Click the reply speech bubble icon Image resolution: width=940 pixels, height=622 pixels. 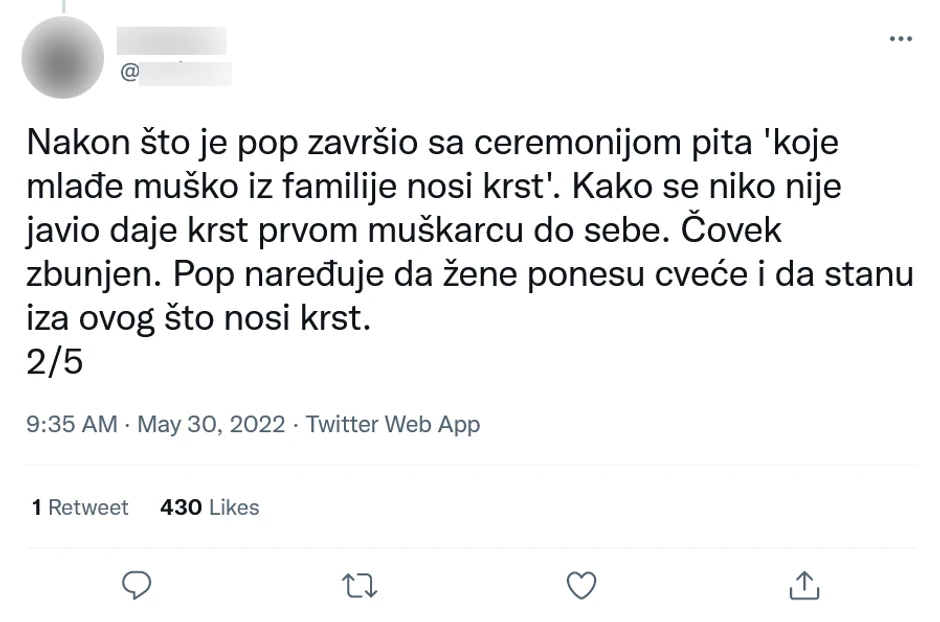click(136, 585)
